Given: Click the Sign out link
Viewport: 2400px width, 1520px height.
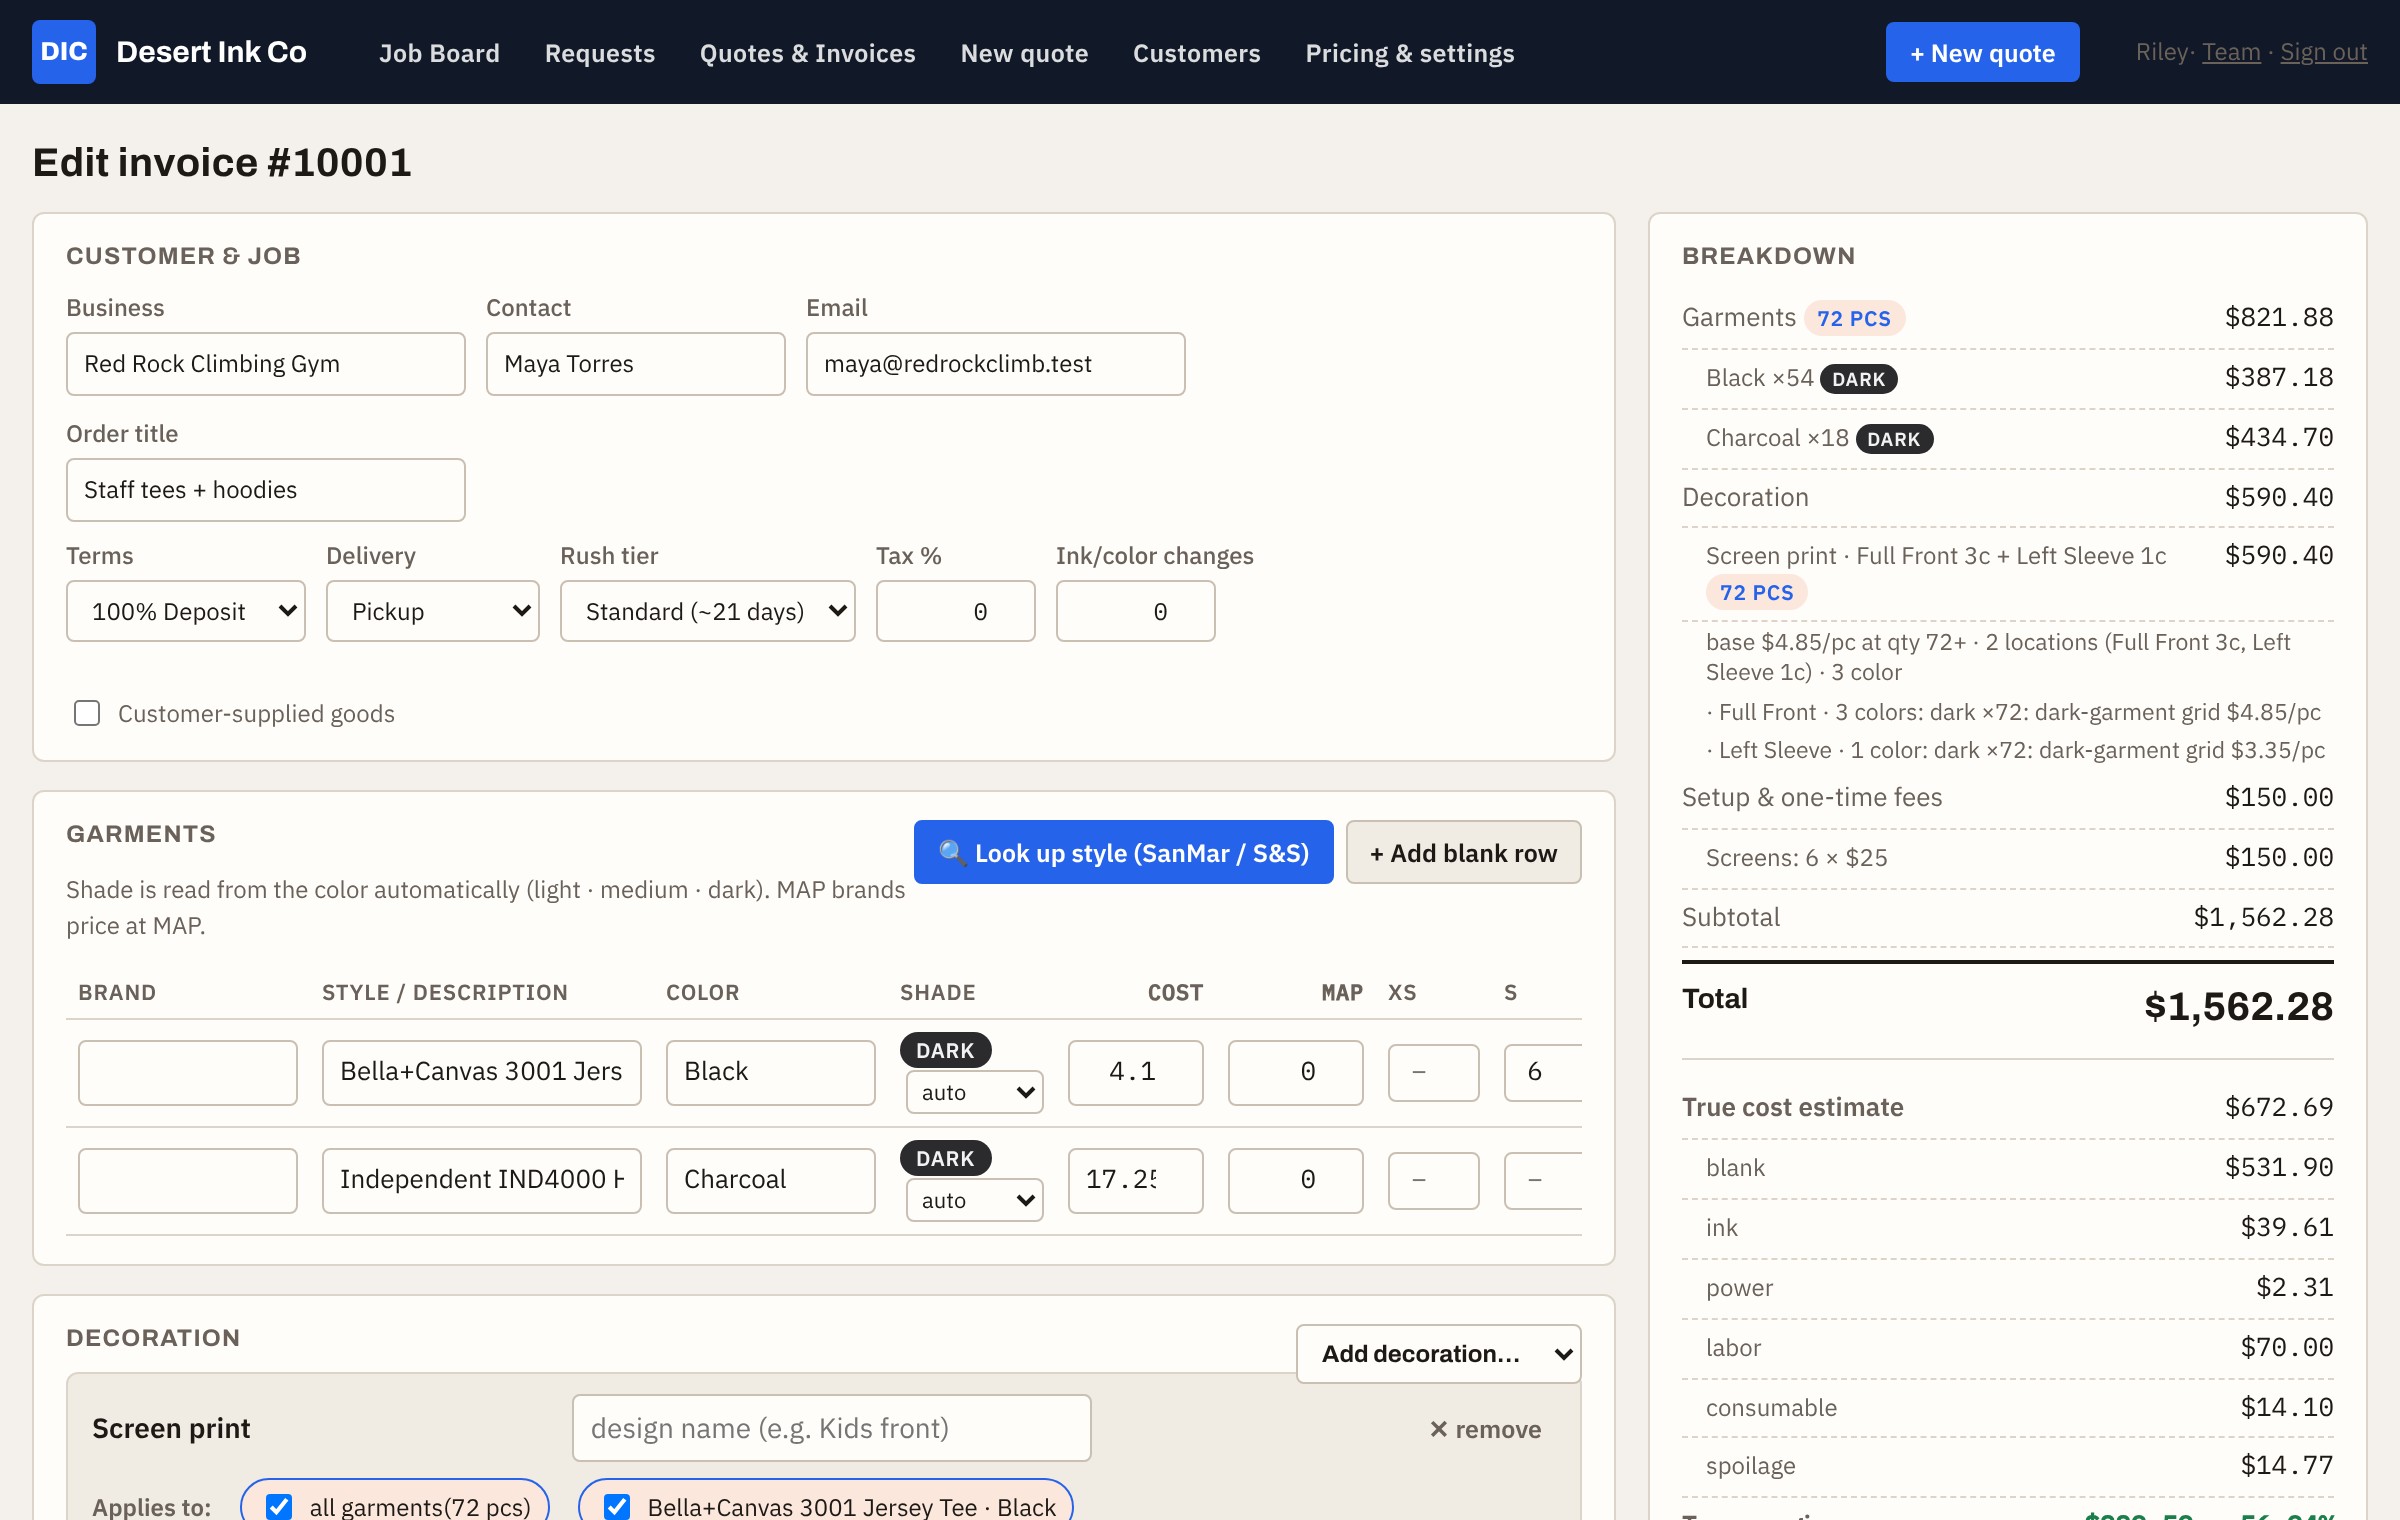Looking at the screenshot, I should point(2324,52).
